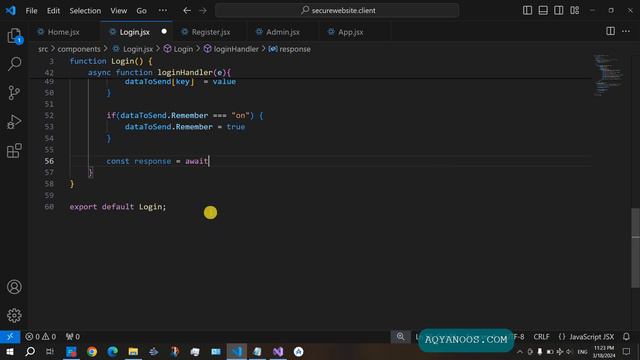Toggle bottom panel visibility
This screenshot has height=360, width=640.
click(x=543, y=10)
